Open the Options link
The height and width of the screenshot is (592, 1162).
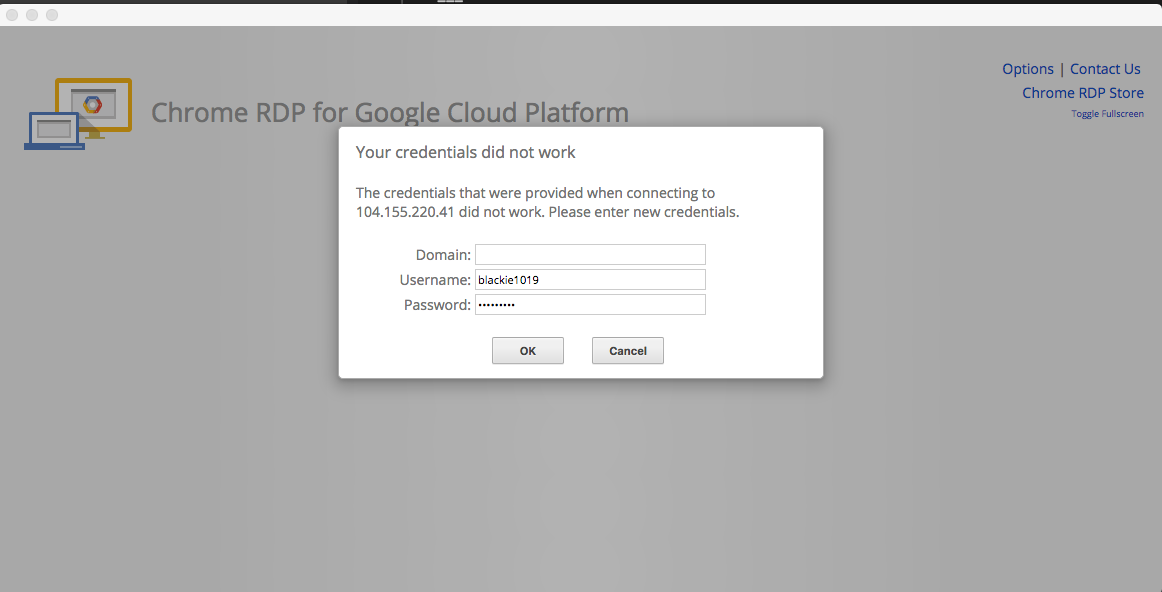coord(1028,69)
